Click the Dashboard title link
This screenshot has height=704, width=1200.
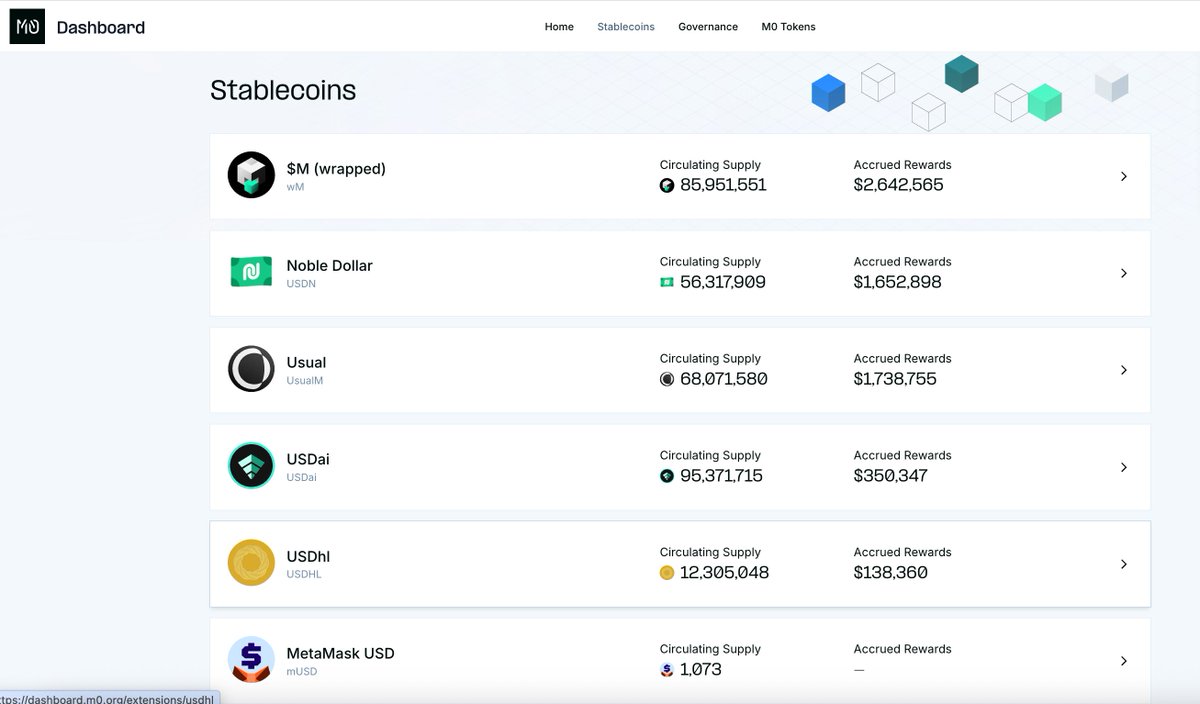[x=101, y=28]
